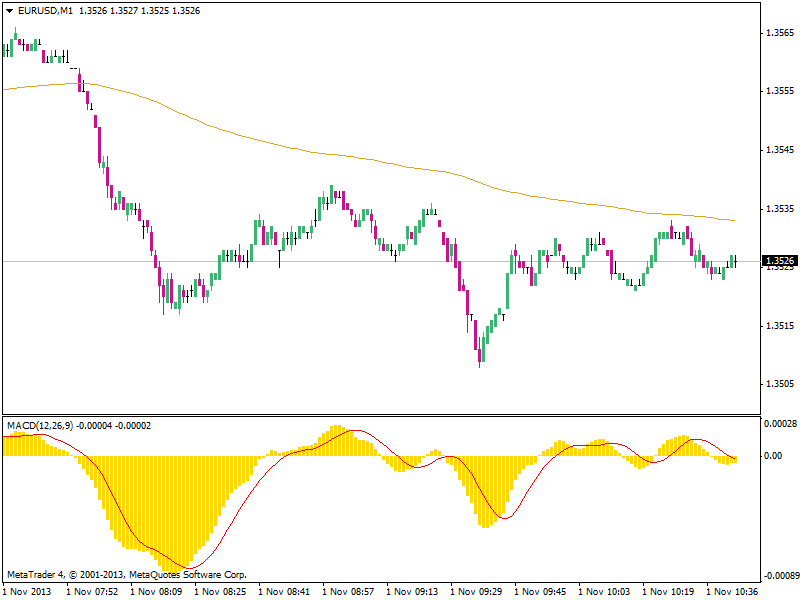Click the EURUSD,M1 chart title text
Image resolution: width=800 pixels, height=600 pixels.
point(45,11)
